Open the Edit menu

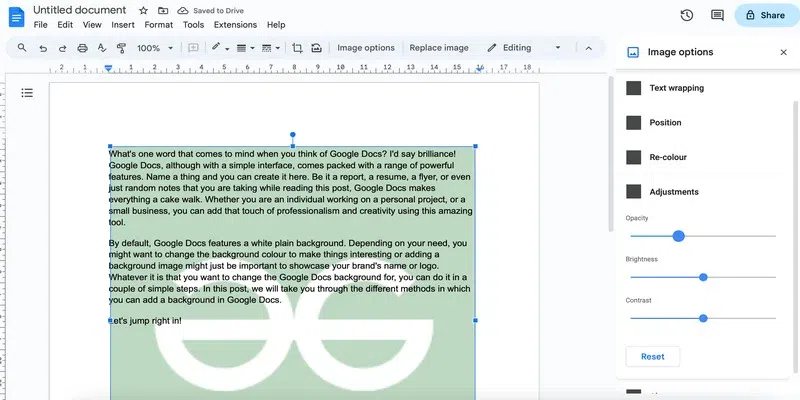point(65,24)
